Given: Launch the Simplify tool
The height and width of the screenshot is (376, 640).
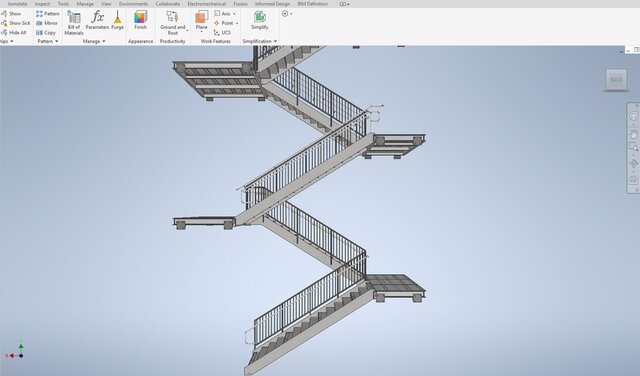Looking at the screenshot, I should [x=260, y=20].
